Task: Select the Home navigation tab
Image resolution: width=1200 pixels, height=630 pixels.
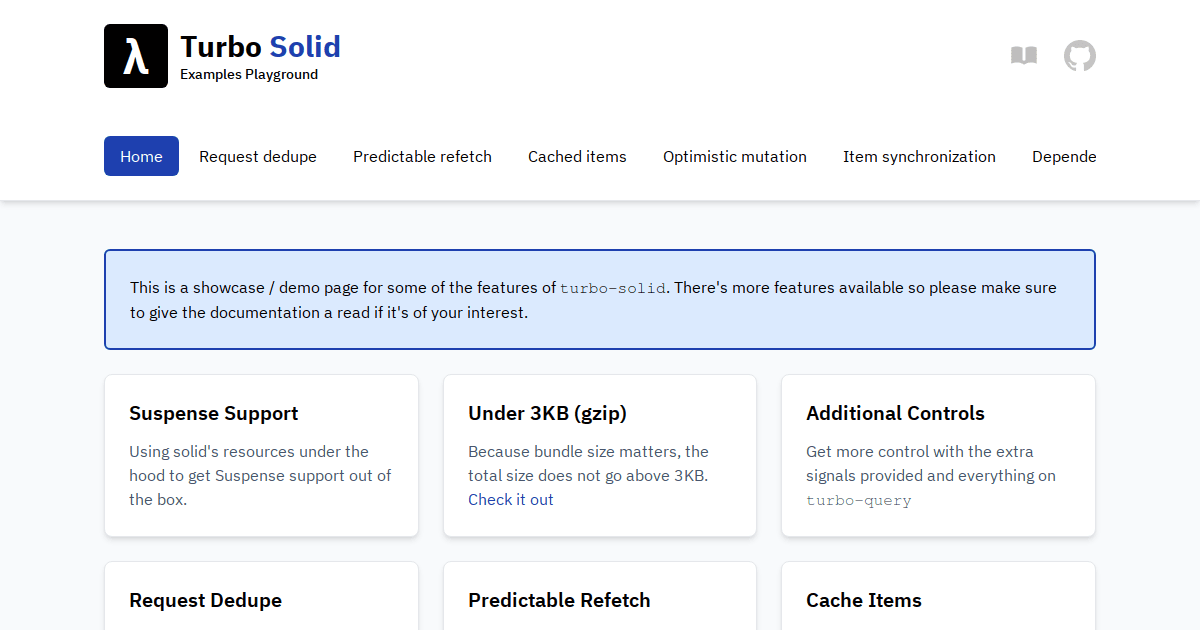Action: pos(141,156)
